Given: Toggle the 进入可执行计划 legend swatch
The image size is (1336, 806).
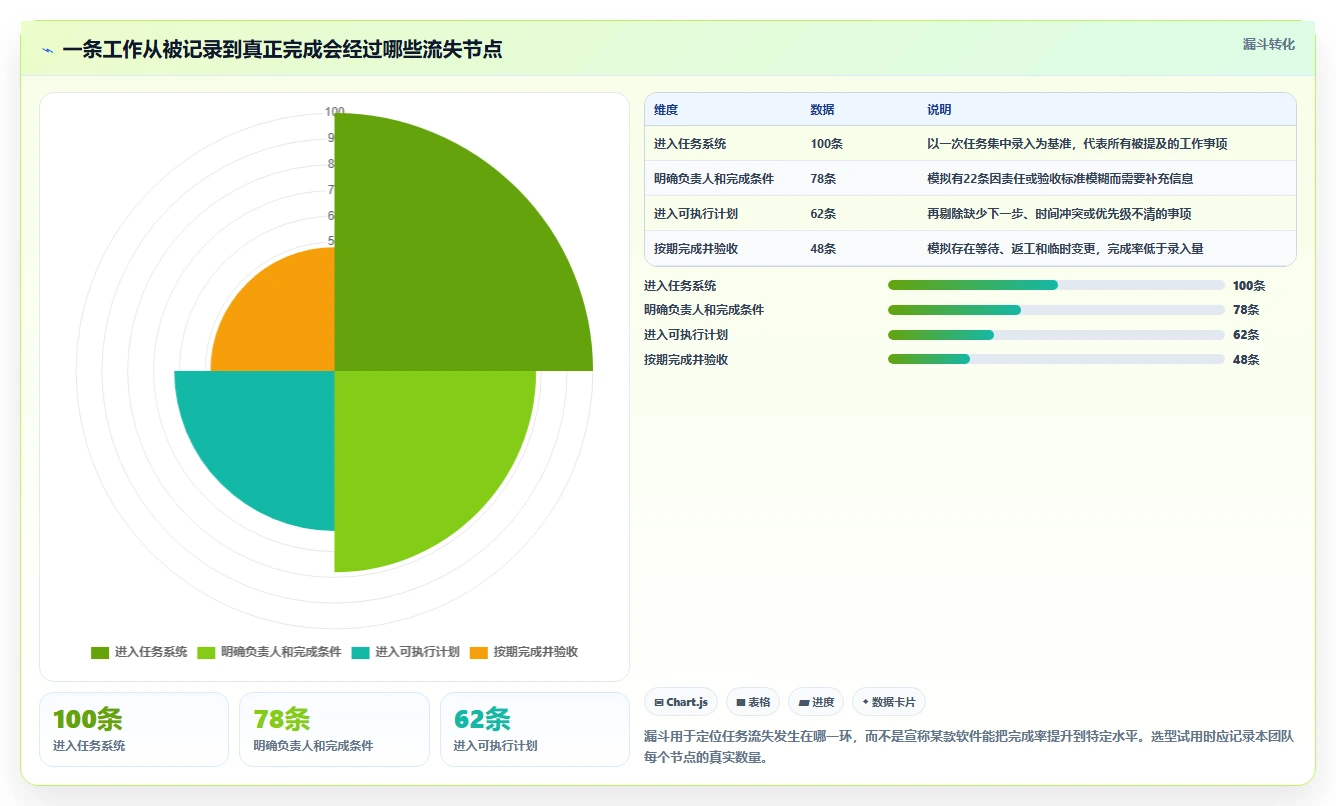Looking at the screenshot, I should pyautogui.click(x=360, y=652).
